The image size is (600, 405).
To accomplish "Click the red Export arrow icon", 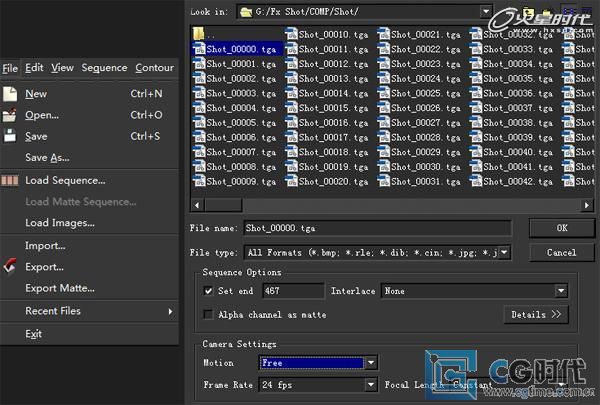I will 10,266.
